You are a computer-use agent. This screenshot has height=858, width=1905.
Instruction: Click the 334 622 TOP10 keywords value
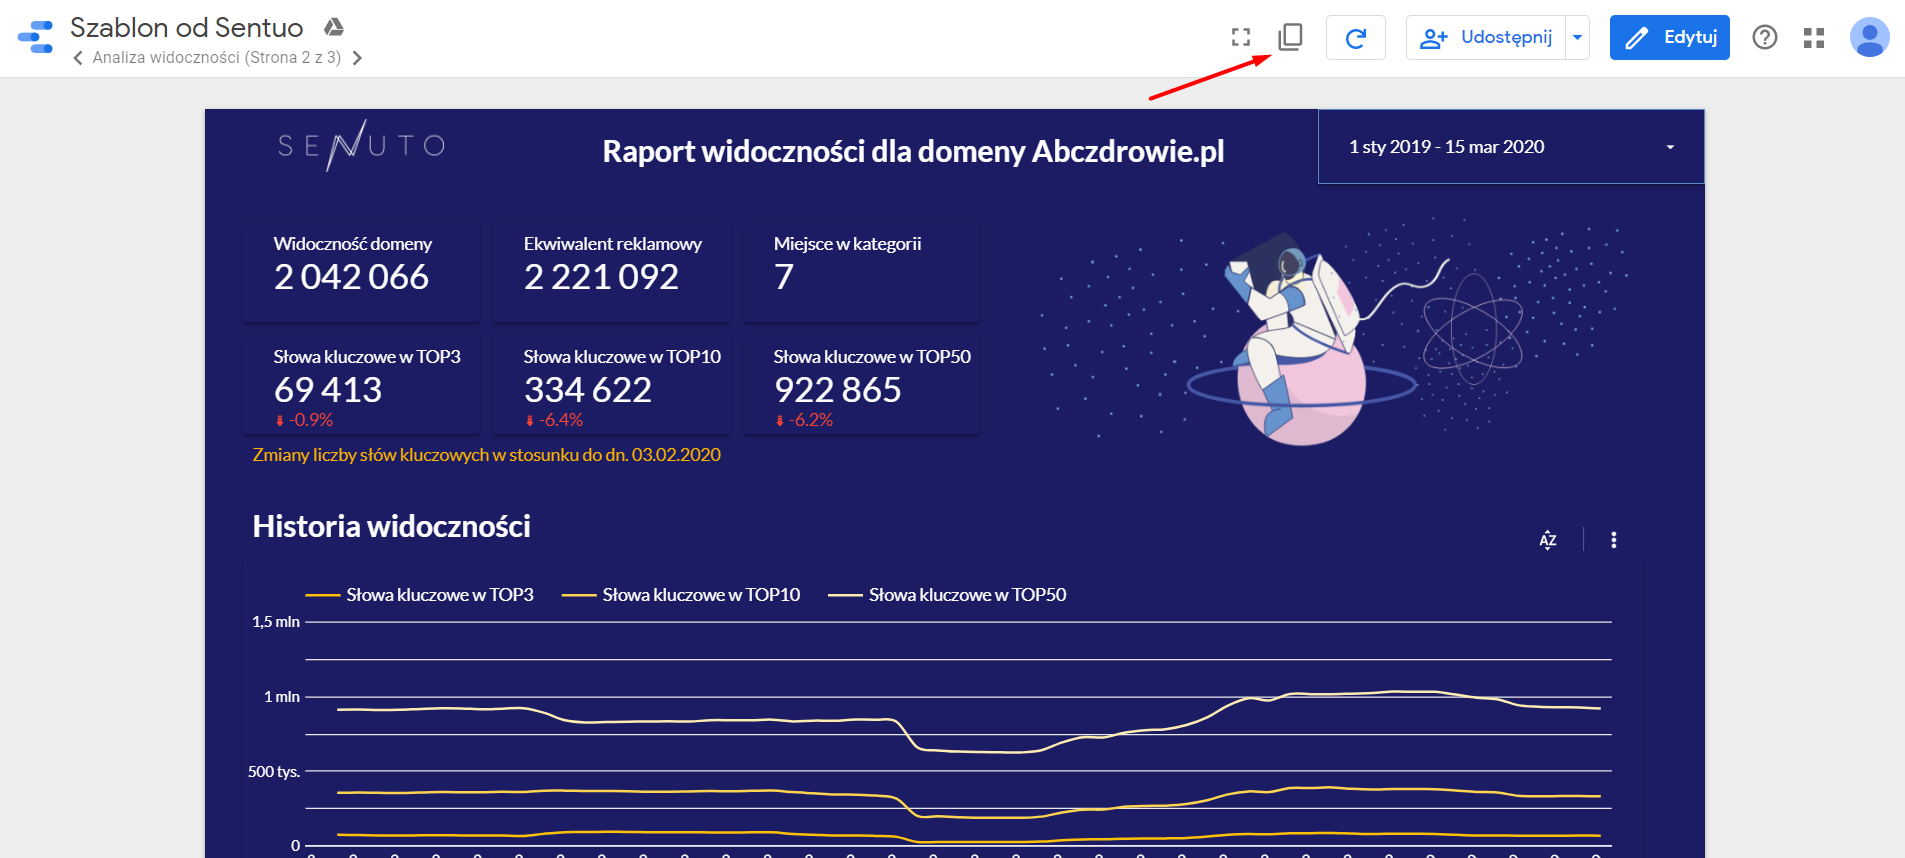(588, 389)
